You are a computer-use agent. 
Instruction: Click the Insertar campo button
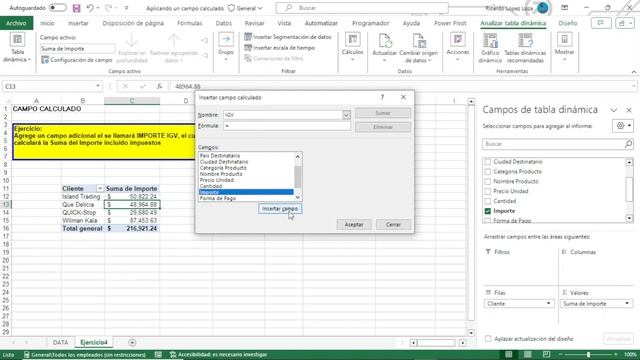click(280, 209)
